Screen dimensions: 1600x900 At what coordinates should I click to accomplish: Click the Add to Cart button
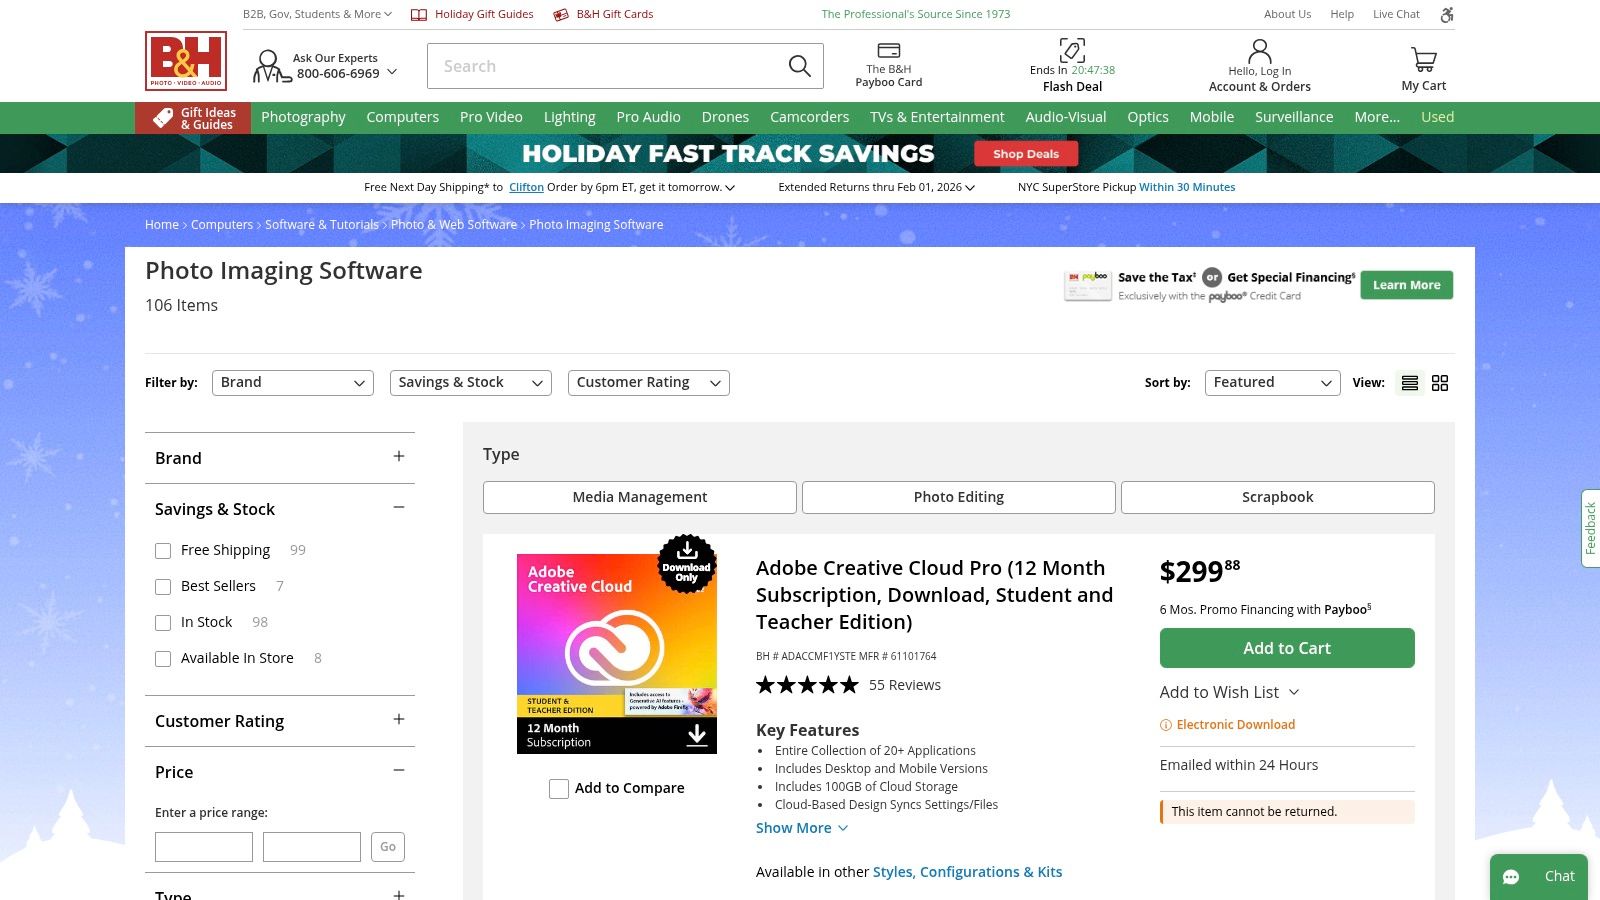click(1286, 648)
